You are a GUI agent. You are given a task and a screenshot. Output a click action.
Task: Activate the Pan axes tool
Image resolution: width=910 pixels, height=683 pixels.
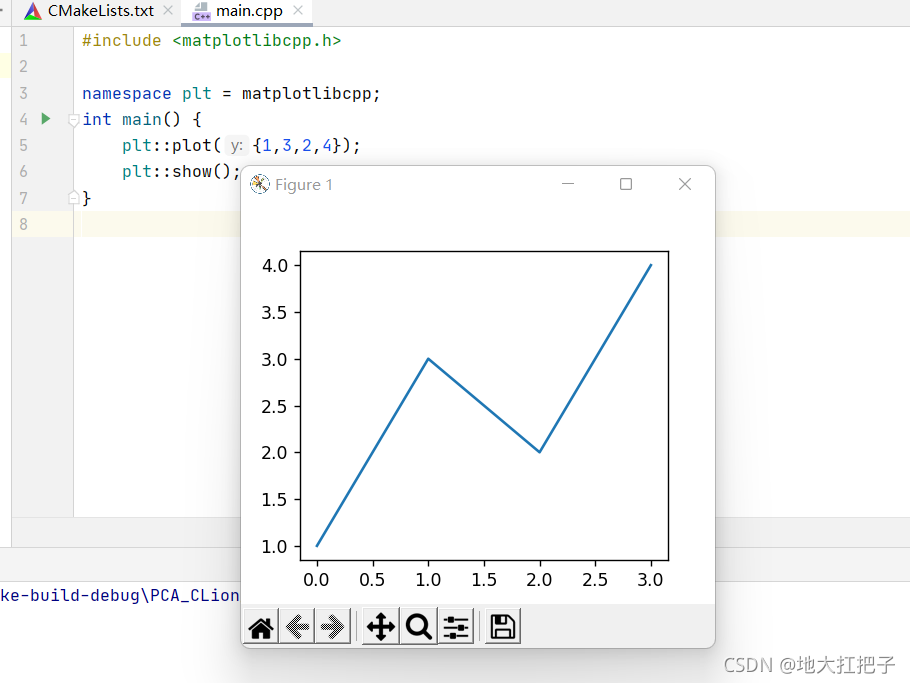[381, 627]
